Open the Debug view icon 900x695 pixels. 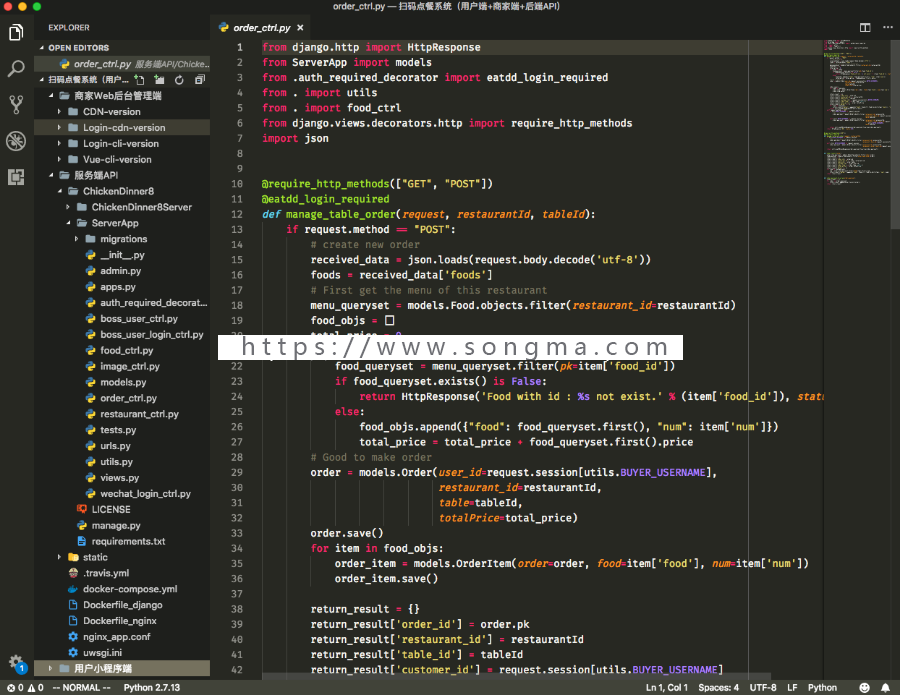coord(16,141)
